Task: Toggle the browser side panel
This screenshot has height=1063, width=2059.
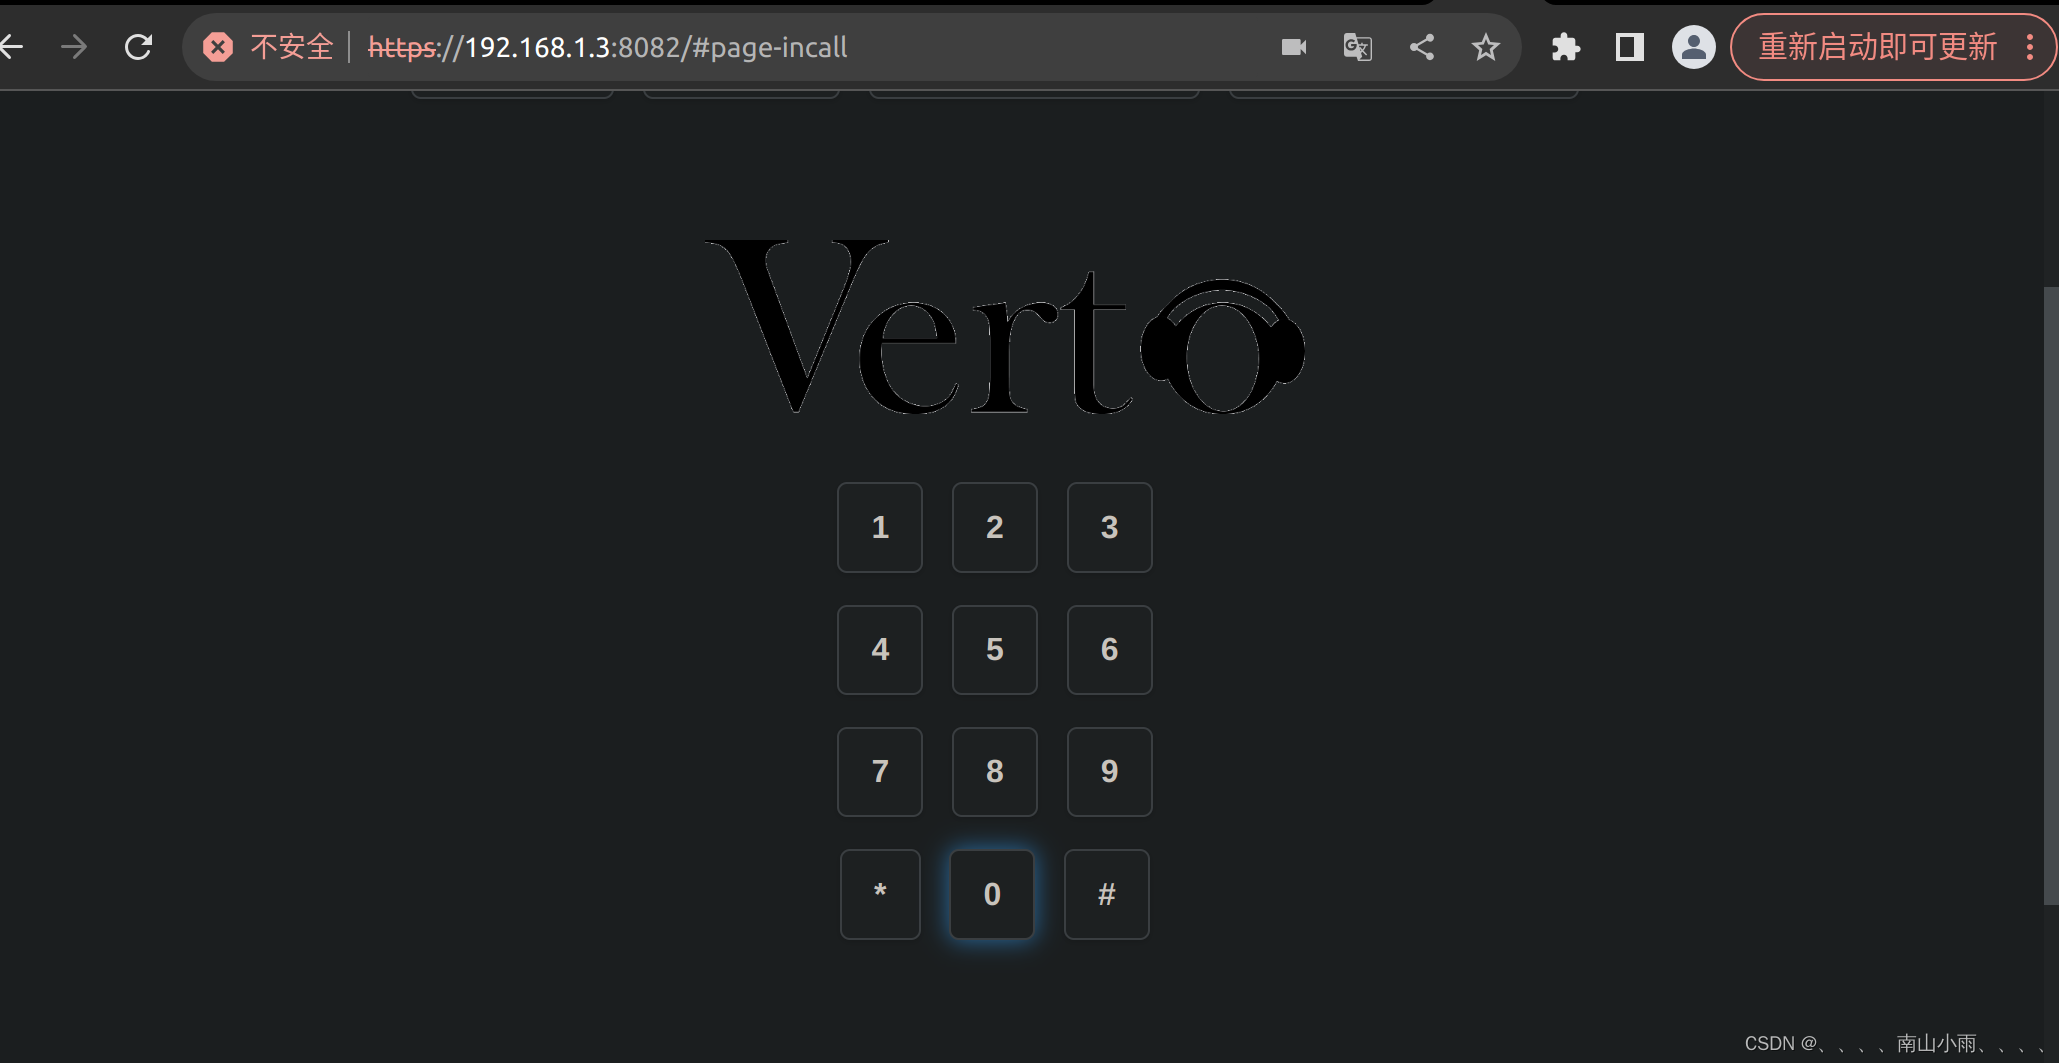Action: (x=1630, y=47)
